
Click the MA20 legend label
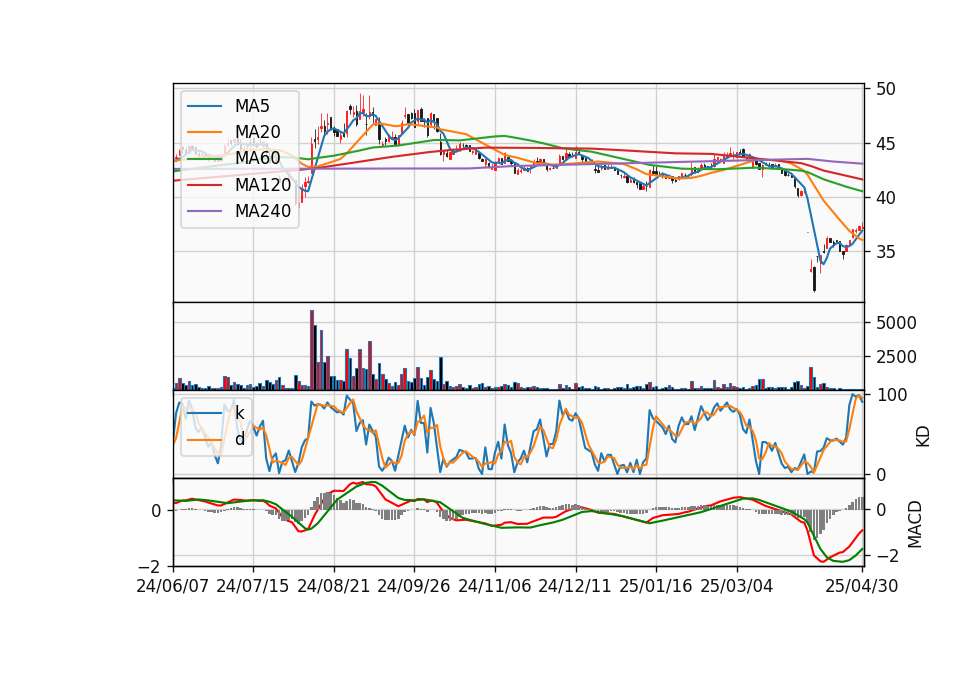257,132
